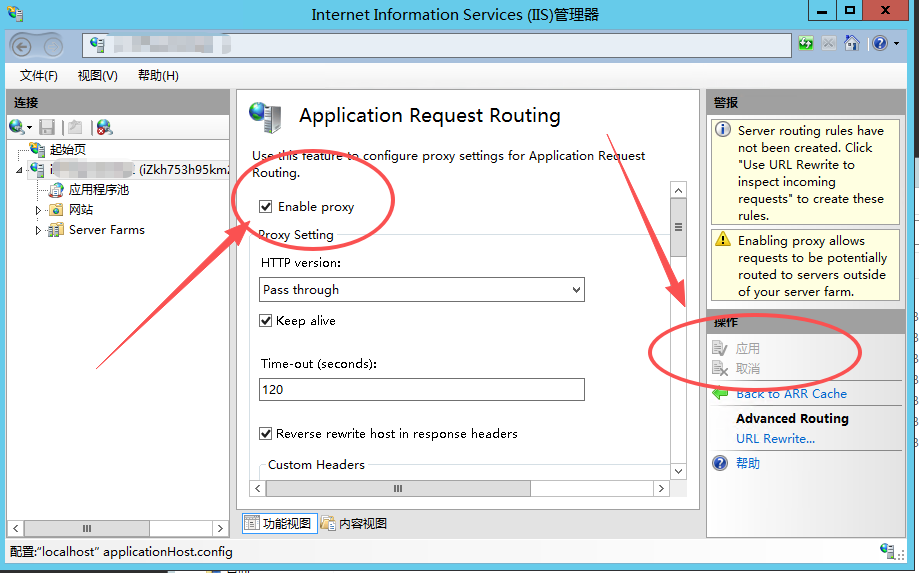Image resolution: width=919 pixels, height=573 pixels.
Task: Click the Up folder icon in connections toolbar
Action: (x=75, y=127)
